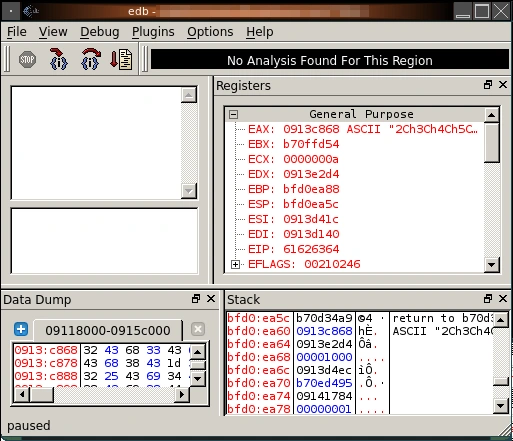Select the 09118000-0915c000 dump tab
Image resolution: width=513 pixels, height=441 pixels.
point(108,330)
